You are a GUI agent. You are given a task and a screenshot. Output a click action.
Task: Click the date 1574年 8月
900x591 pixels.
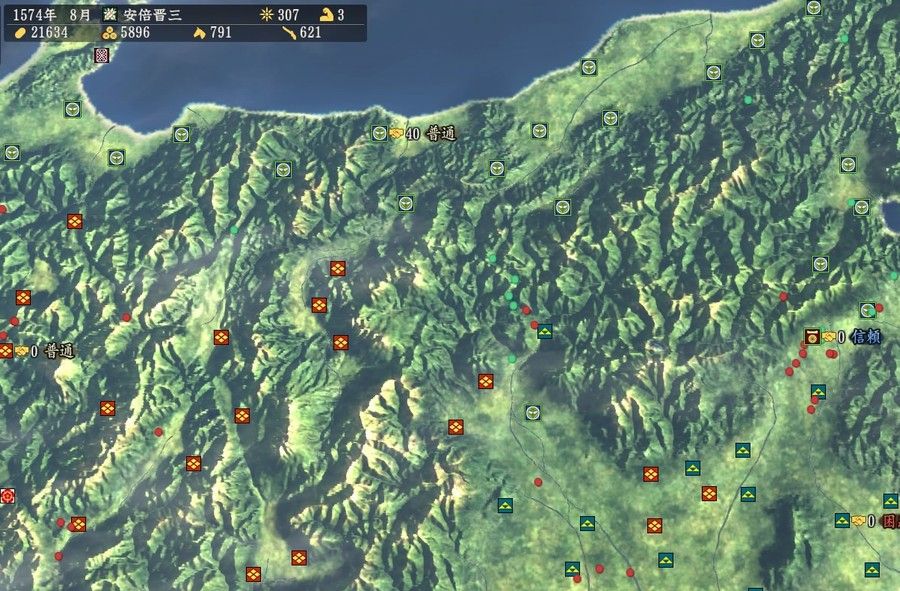click(x=52, y=15)
